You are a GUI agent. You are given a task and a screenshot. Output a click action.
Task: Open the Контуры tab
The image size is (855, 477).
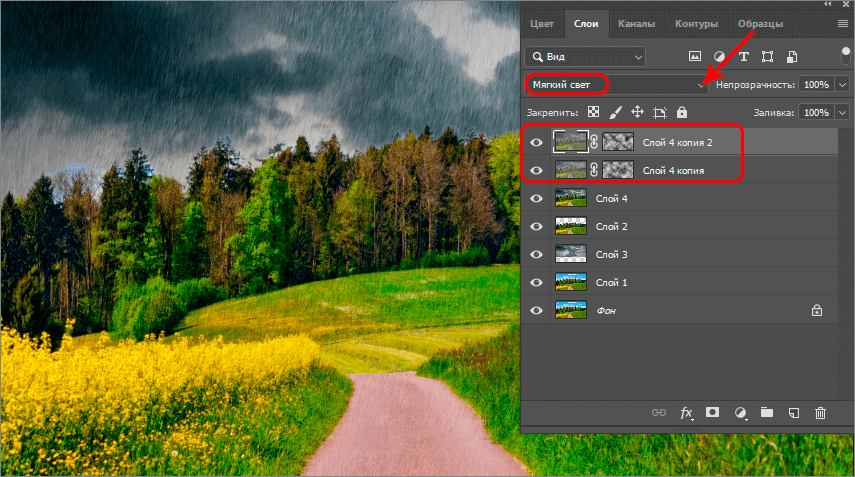click(x=695, y=23)
